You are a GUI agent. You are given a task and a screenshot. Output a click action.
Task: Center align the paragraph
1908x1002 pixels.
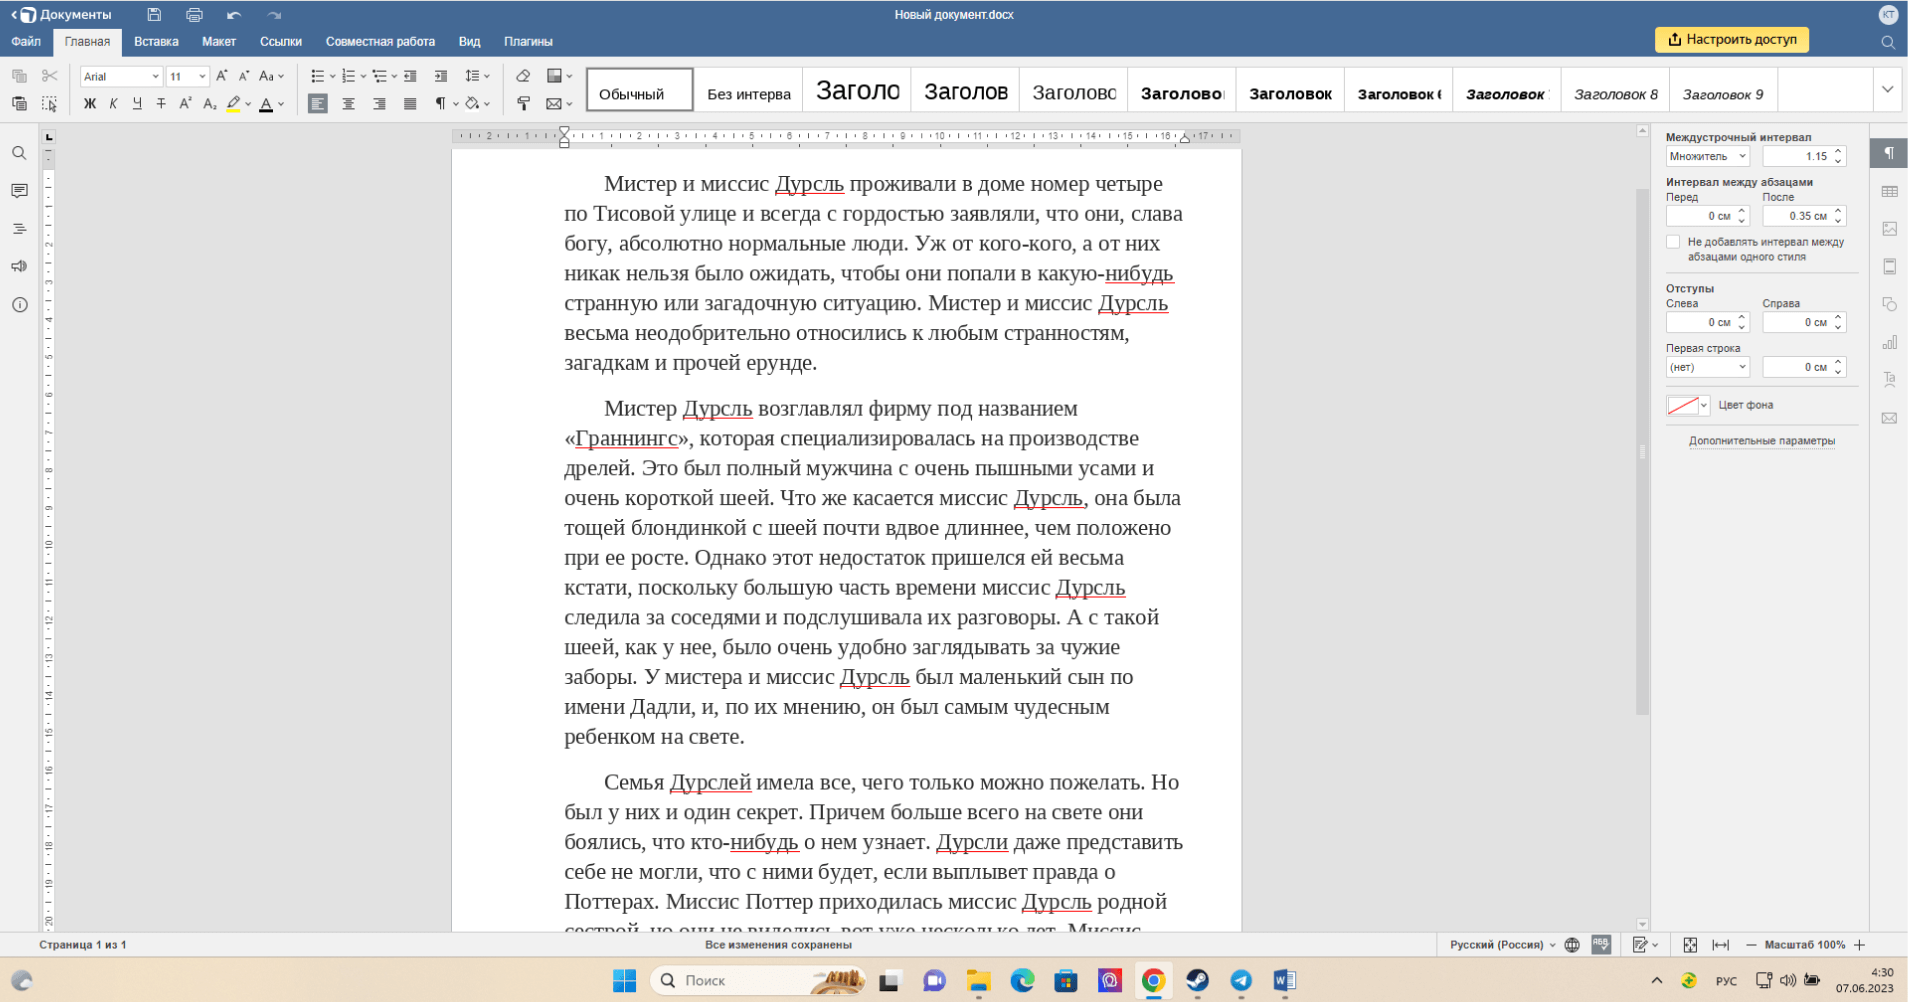pos(348,104)
